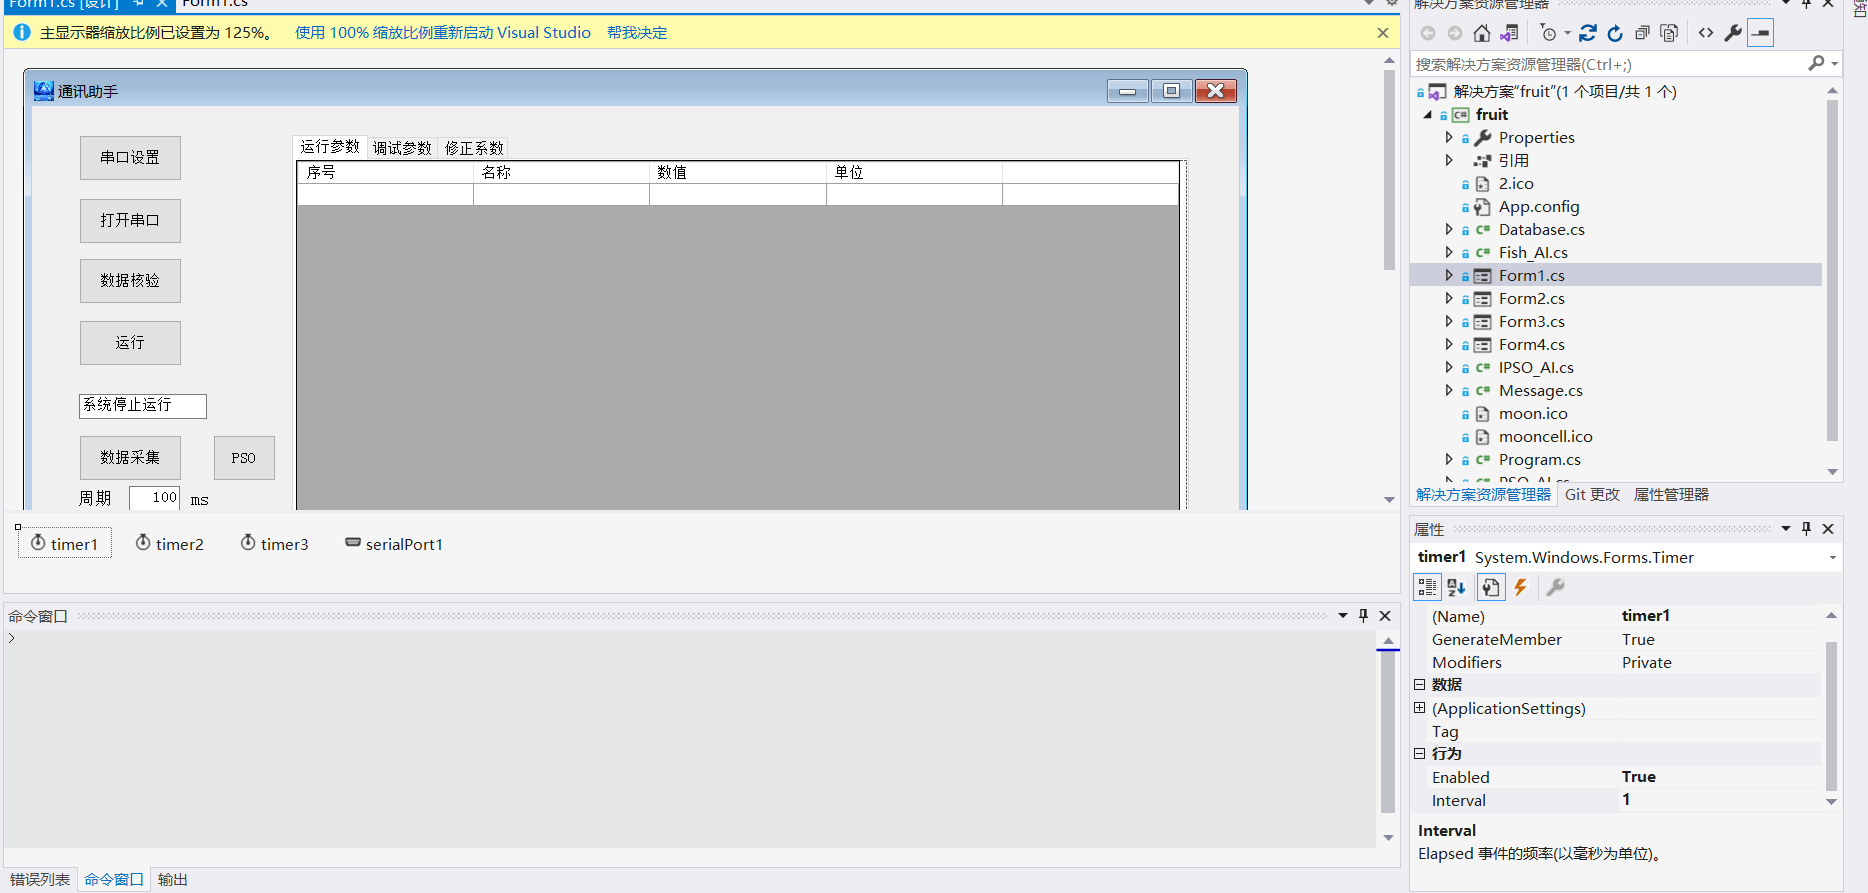
Task: Open properties via wrench icon in Solution Explorer
Action: [x=1733, y=33]
